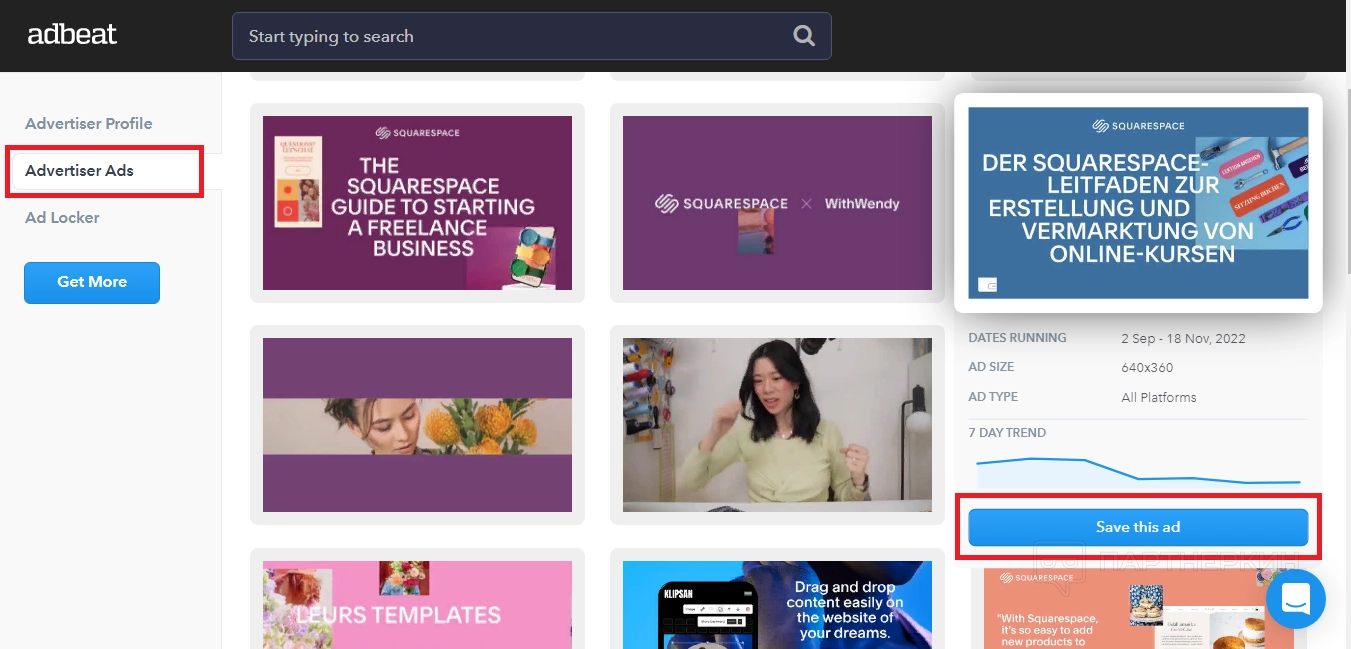
Task: Go to Ad Locker
Action: tap(62, 218)
